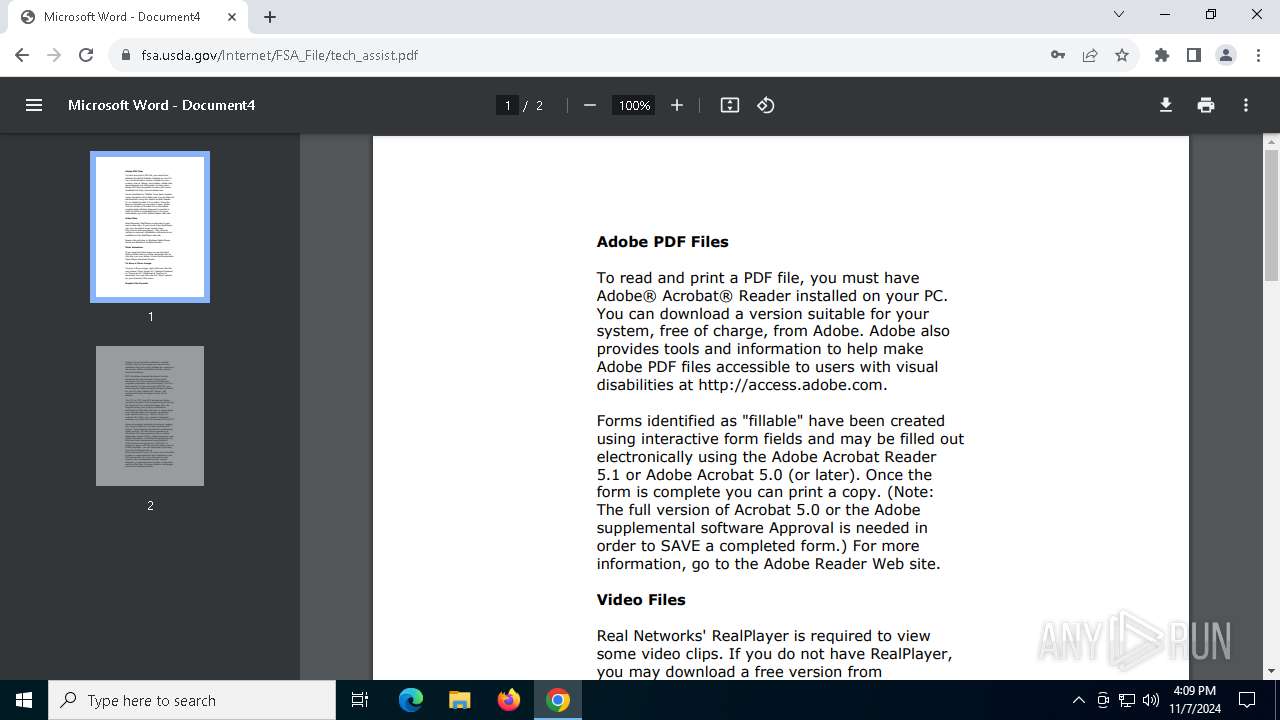This screenshot has height=720, width=1280.
Task: Click the browser forward arrow
Action: point(54,55)
